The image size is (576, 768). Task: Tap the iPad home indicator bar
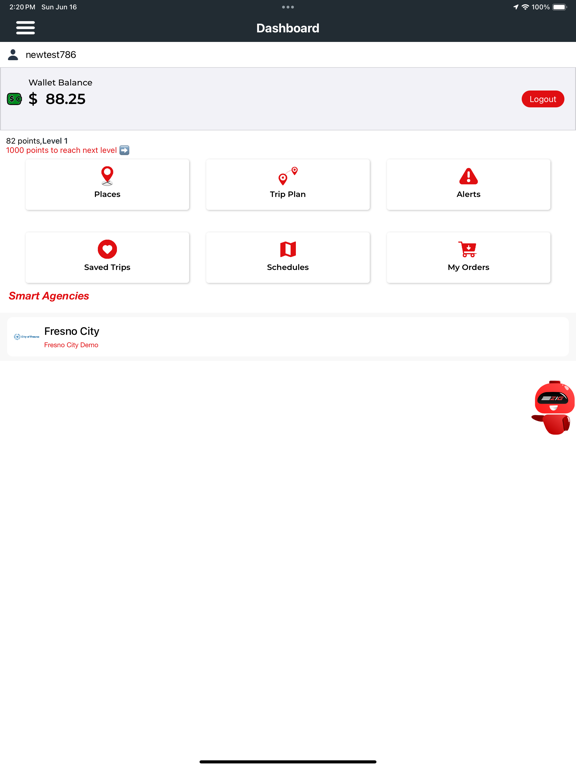click(288, 762)
